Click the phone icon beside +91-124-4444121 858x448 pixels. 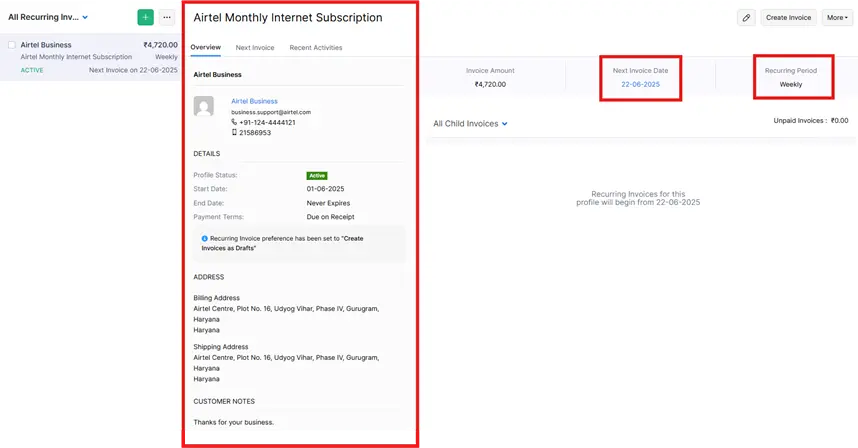[x=234, y=122]
